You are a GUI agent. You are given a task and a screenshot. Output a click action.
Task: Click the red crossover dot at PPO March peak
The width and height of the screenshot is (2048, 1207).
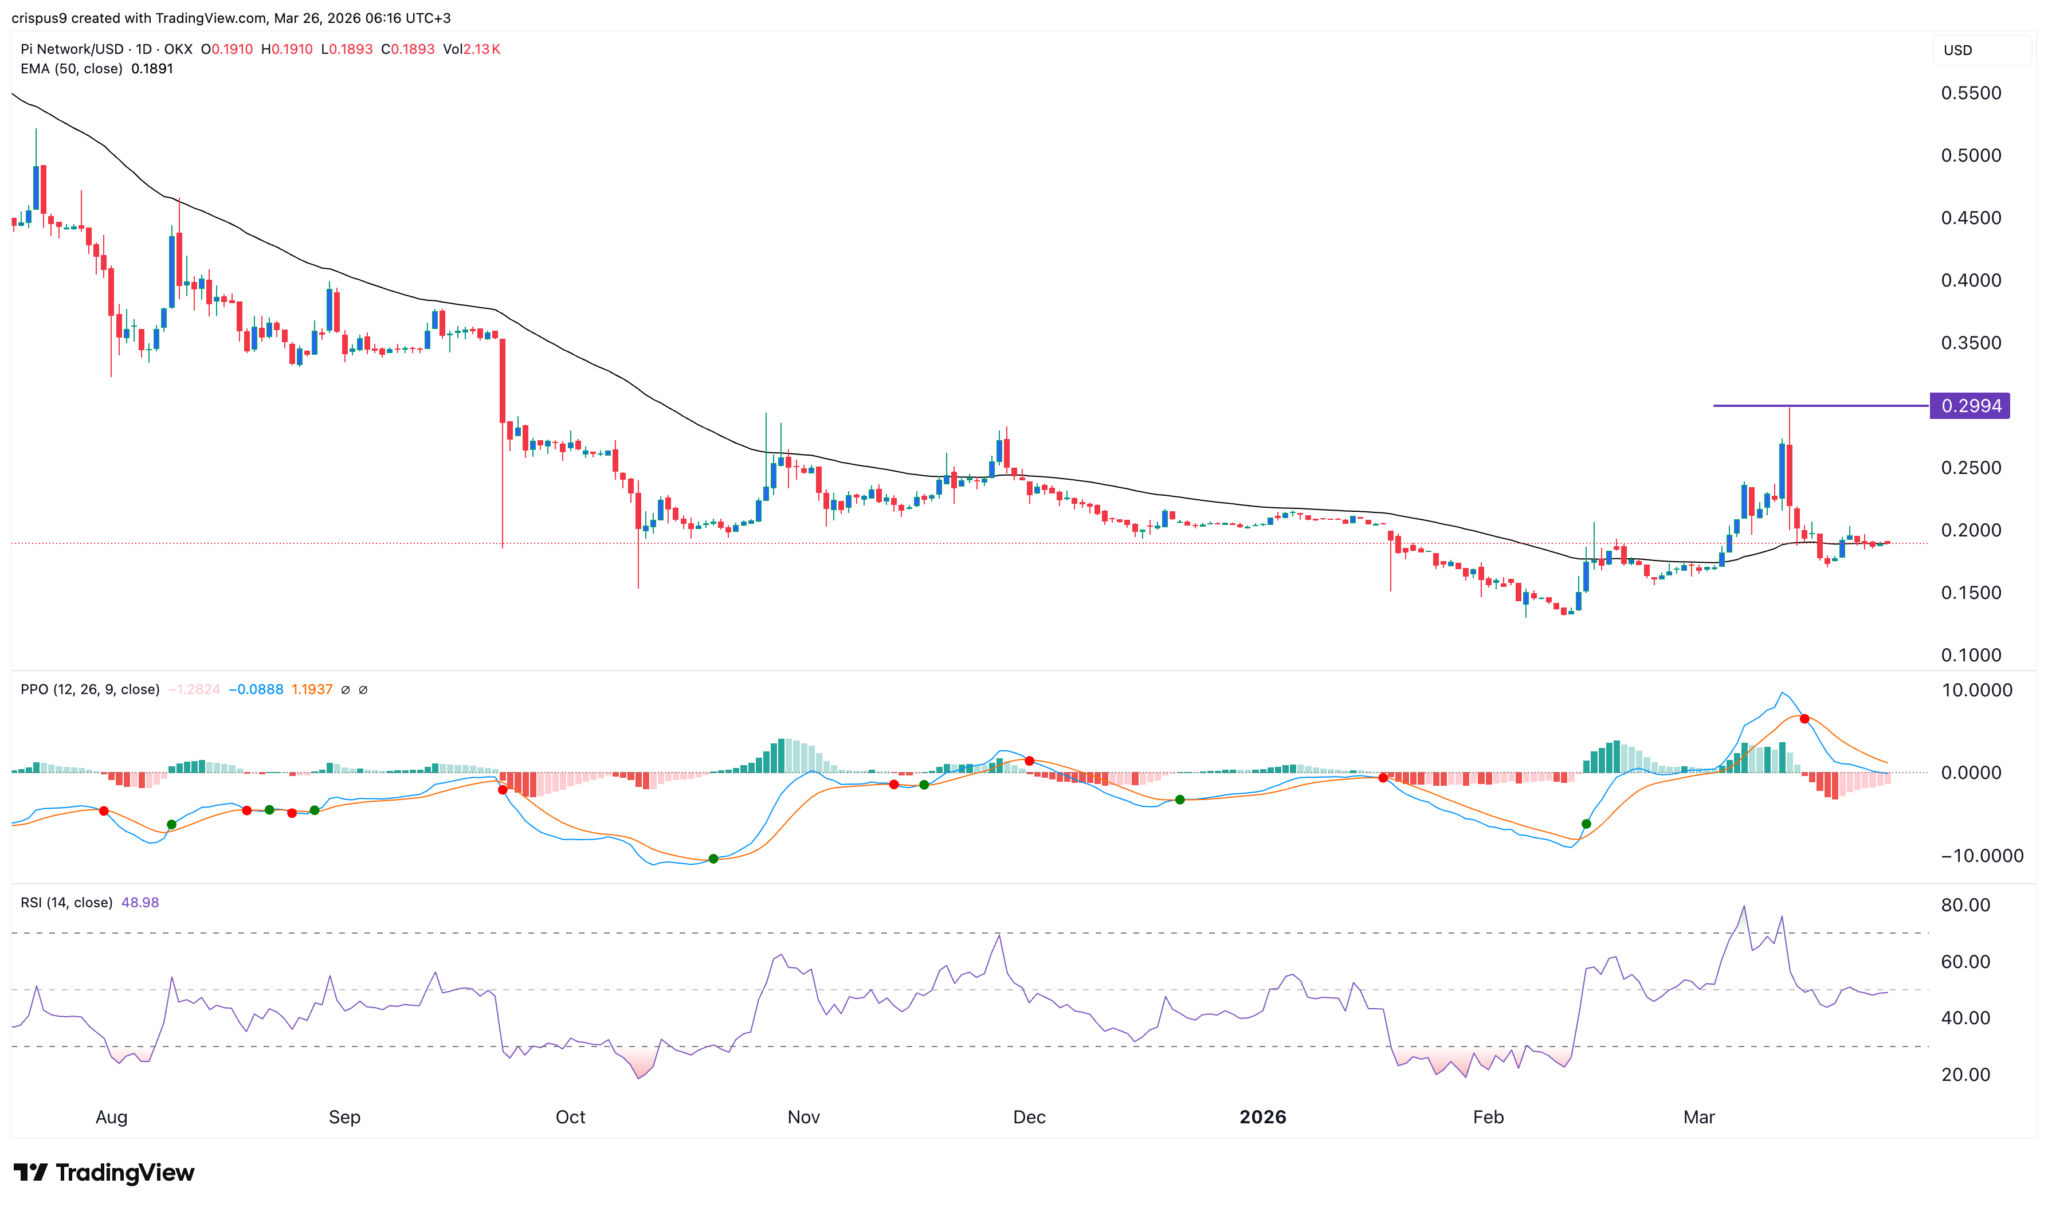tap(1804, 719)
